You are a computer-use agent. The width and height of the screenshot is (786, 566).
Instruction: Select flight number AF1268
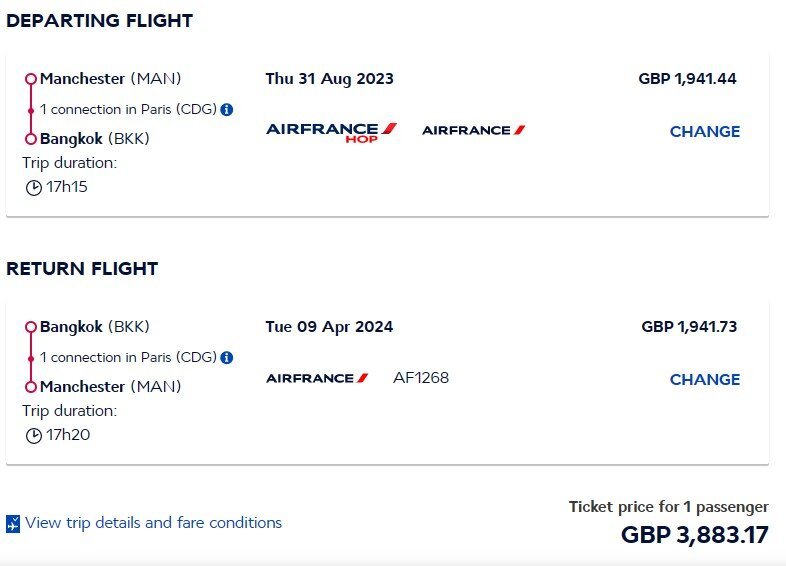pos(421,378)
